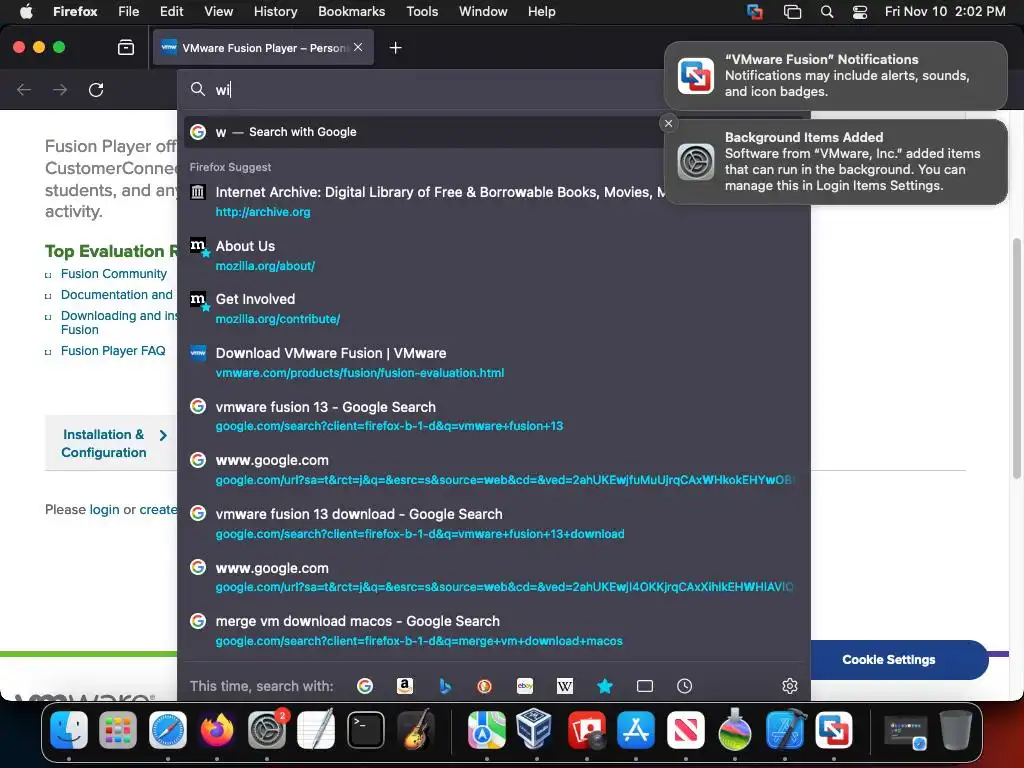Open the Edit menu

coord(172,11)
